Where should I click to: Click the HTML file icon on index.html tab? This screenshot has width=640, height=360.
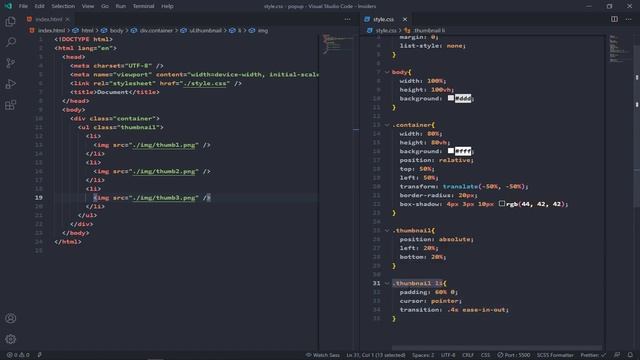pos(29,19)
